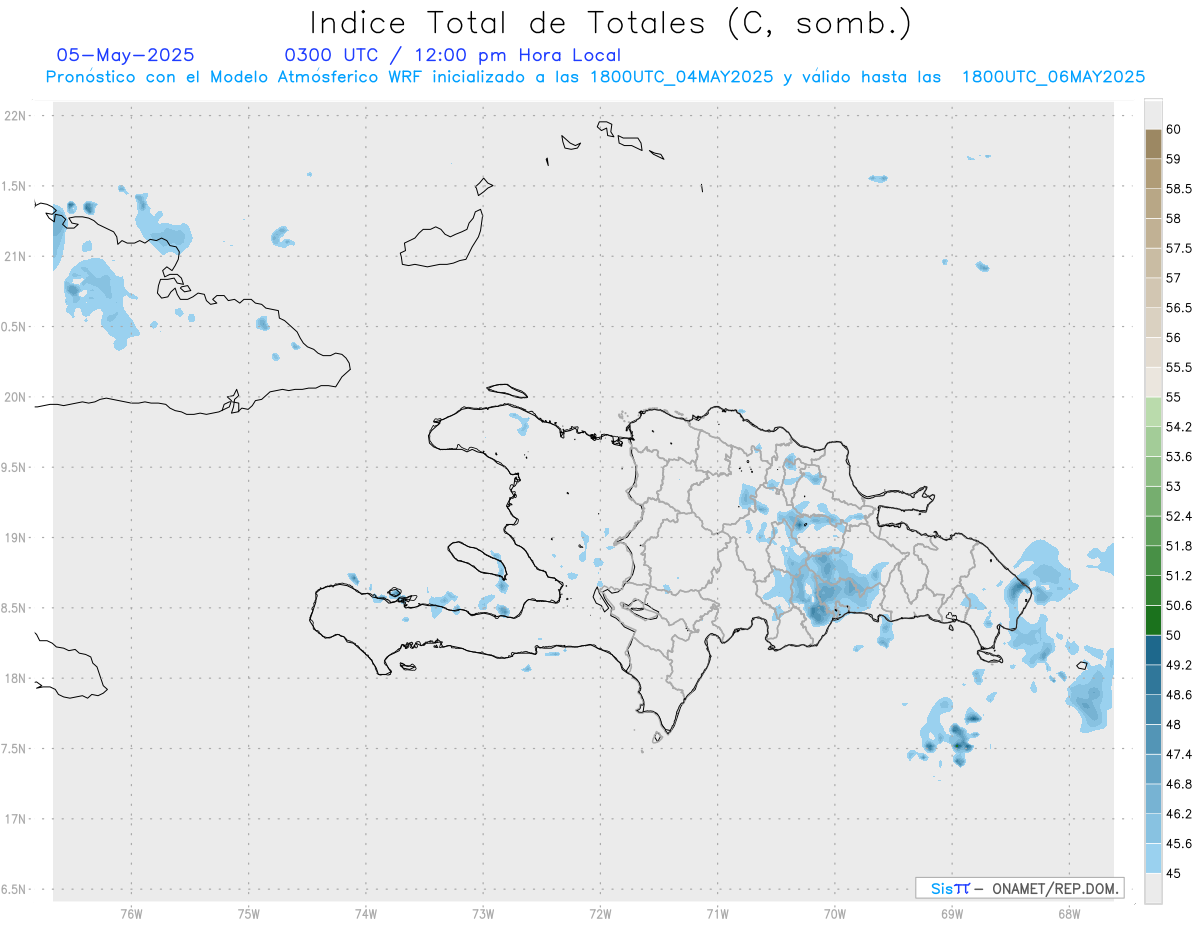Click the longitude label "70W"
Image resolution: width=1200 pixels, height=927 pixels.
(x=835, y=913)
